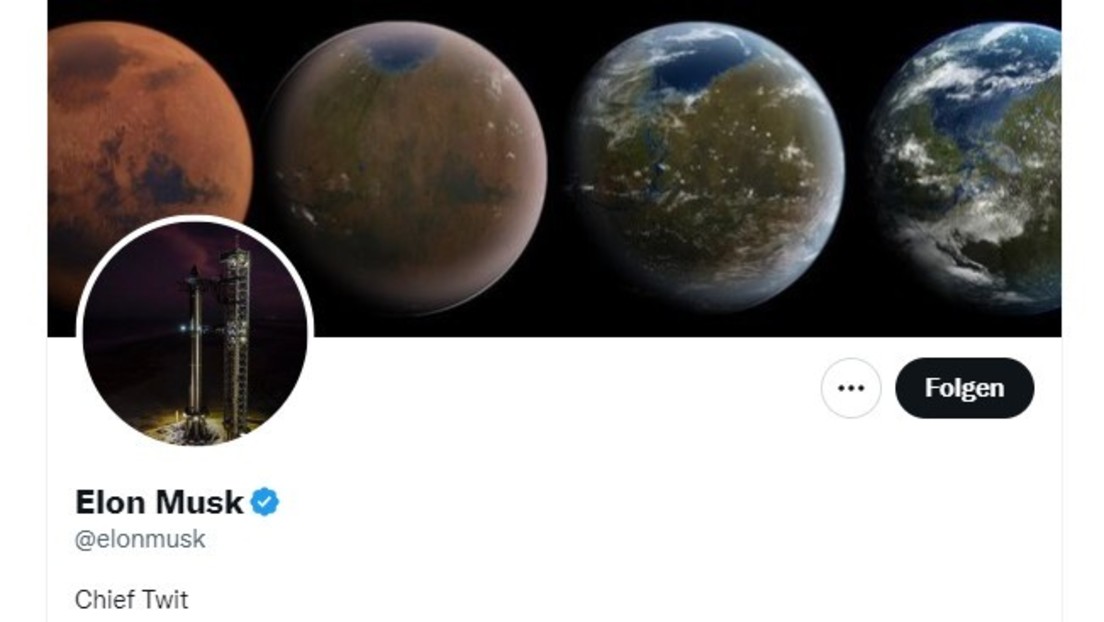
Task: Open the circular rocket profile picture
Action: pos(195,333)
